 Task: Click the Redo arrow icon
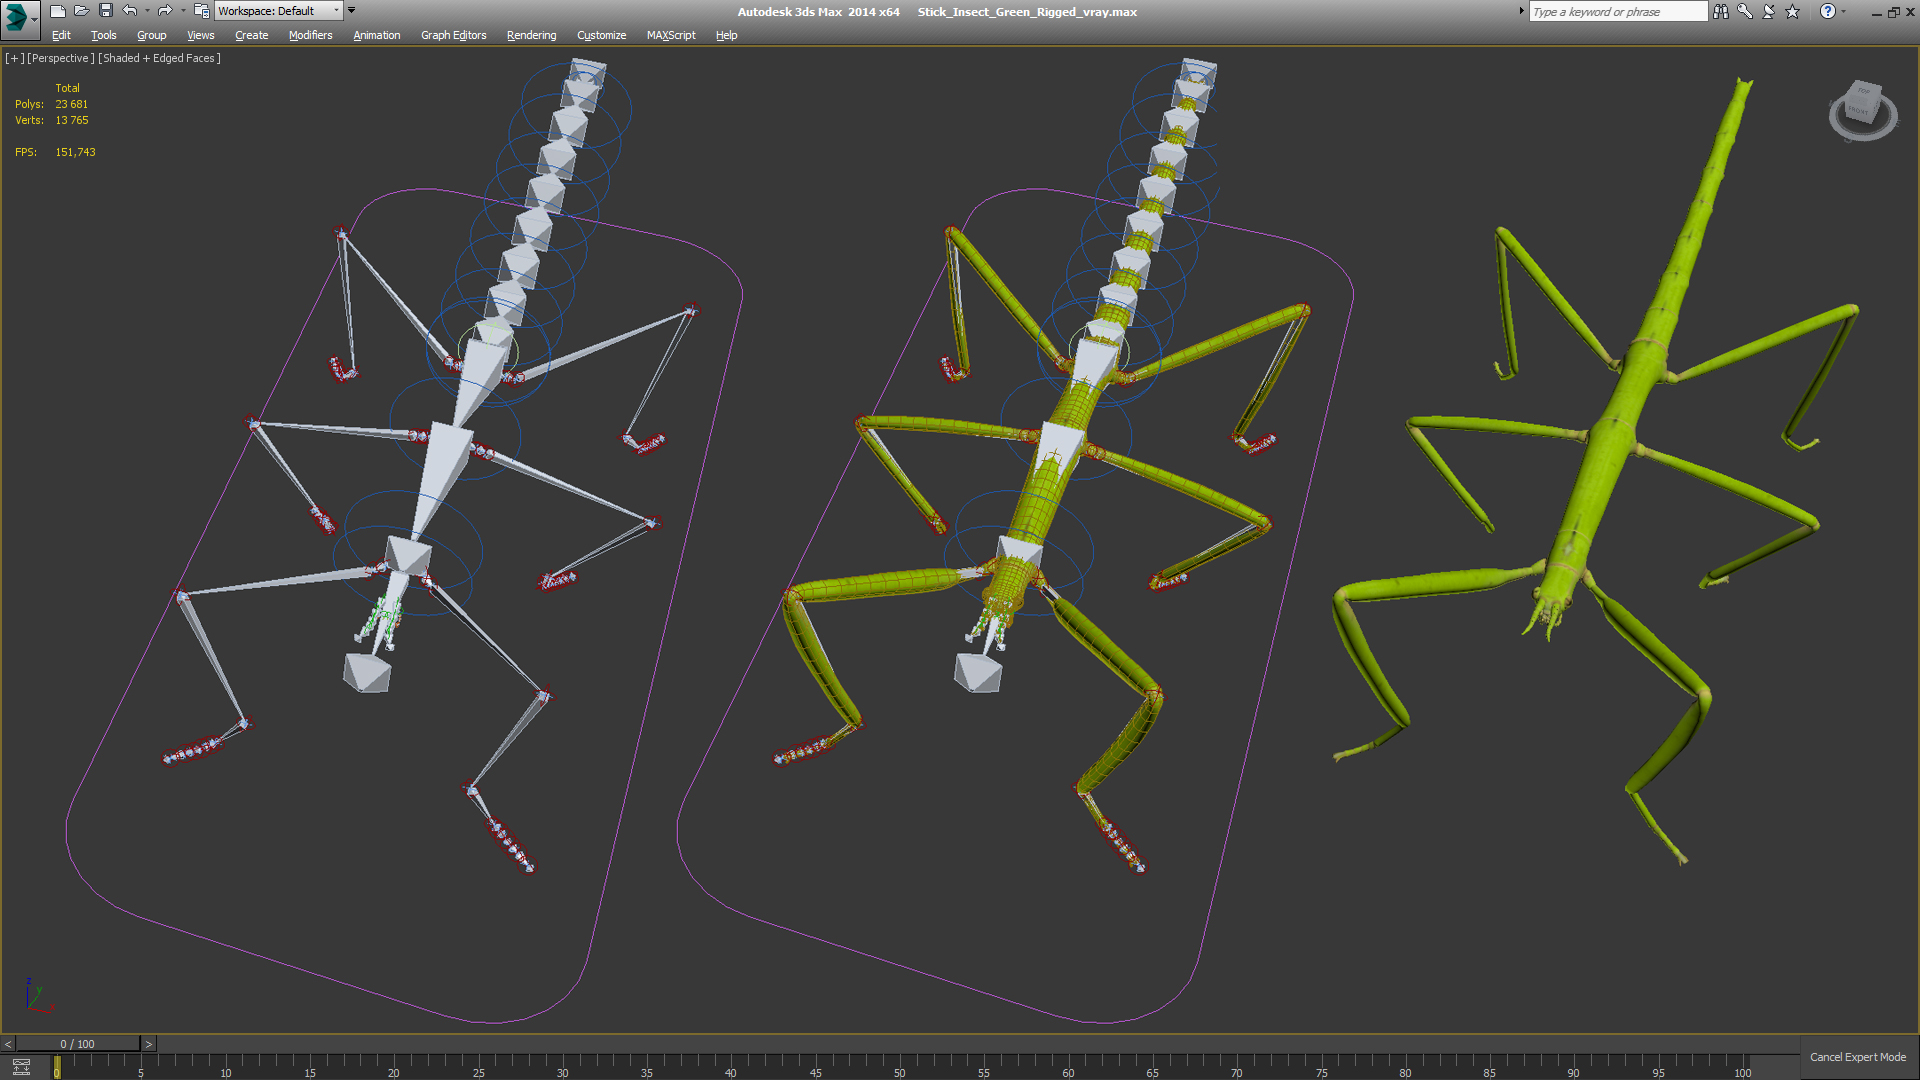[x=165, y=11]
